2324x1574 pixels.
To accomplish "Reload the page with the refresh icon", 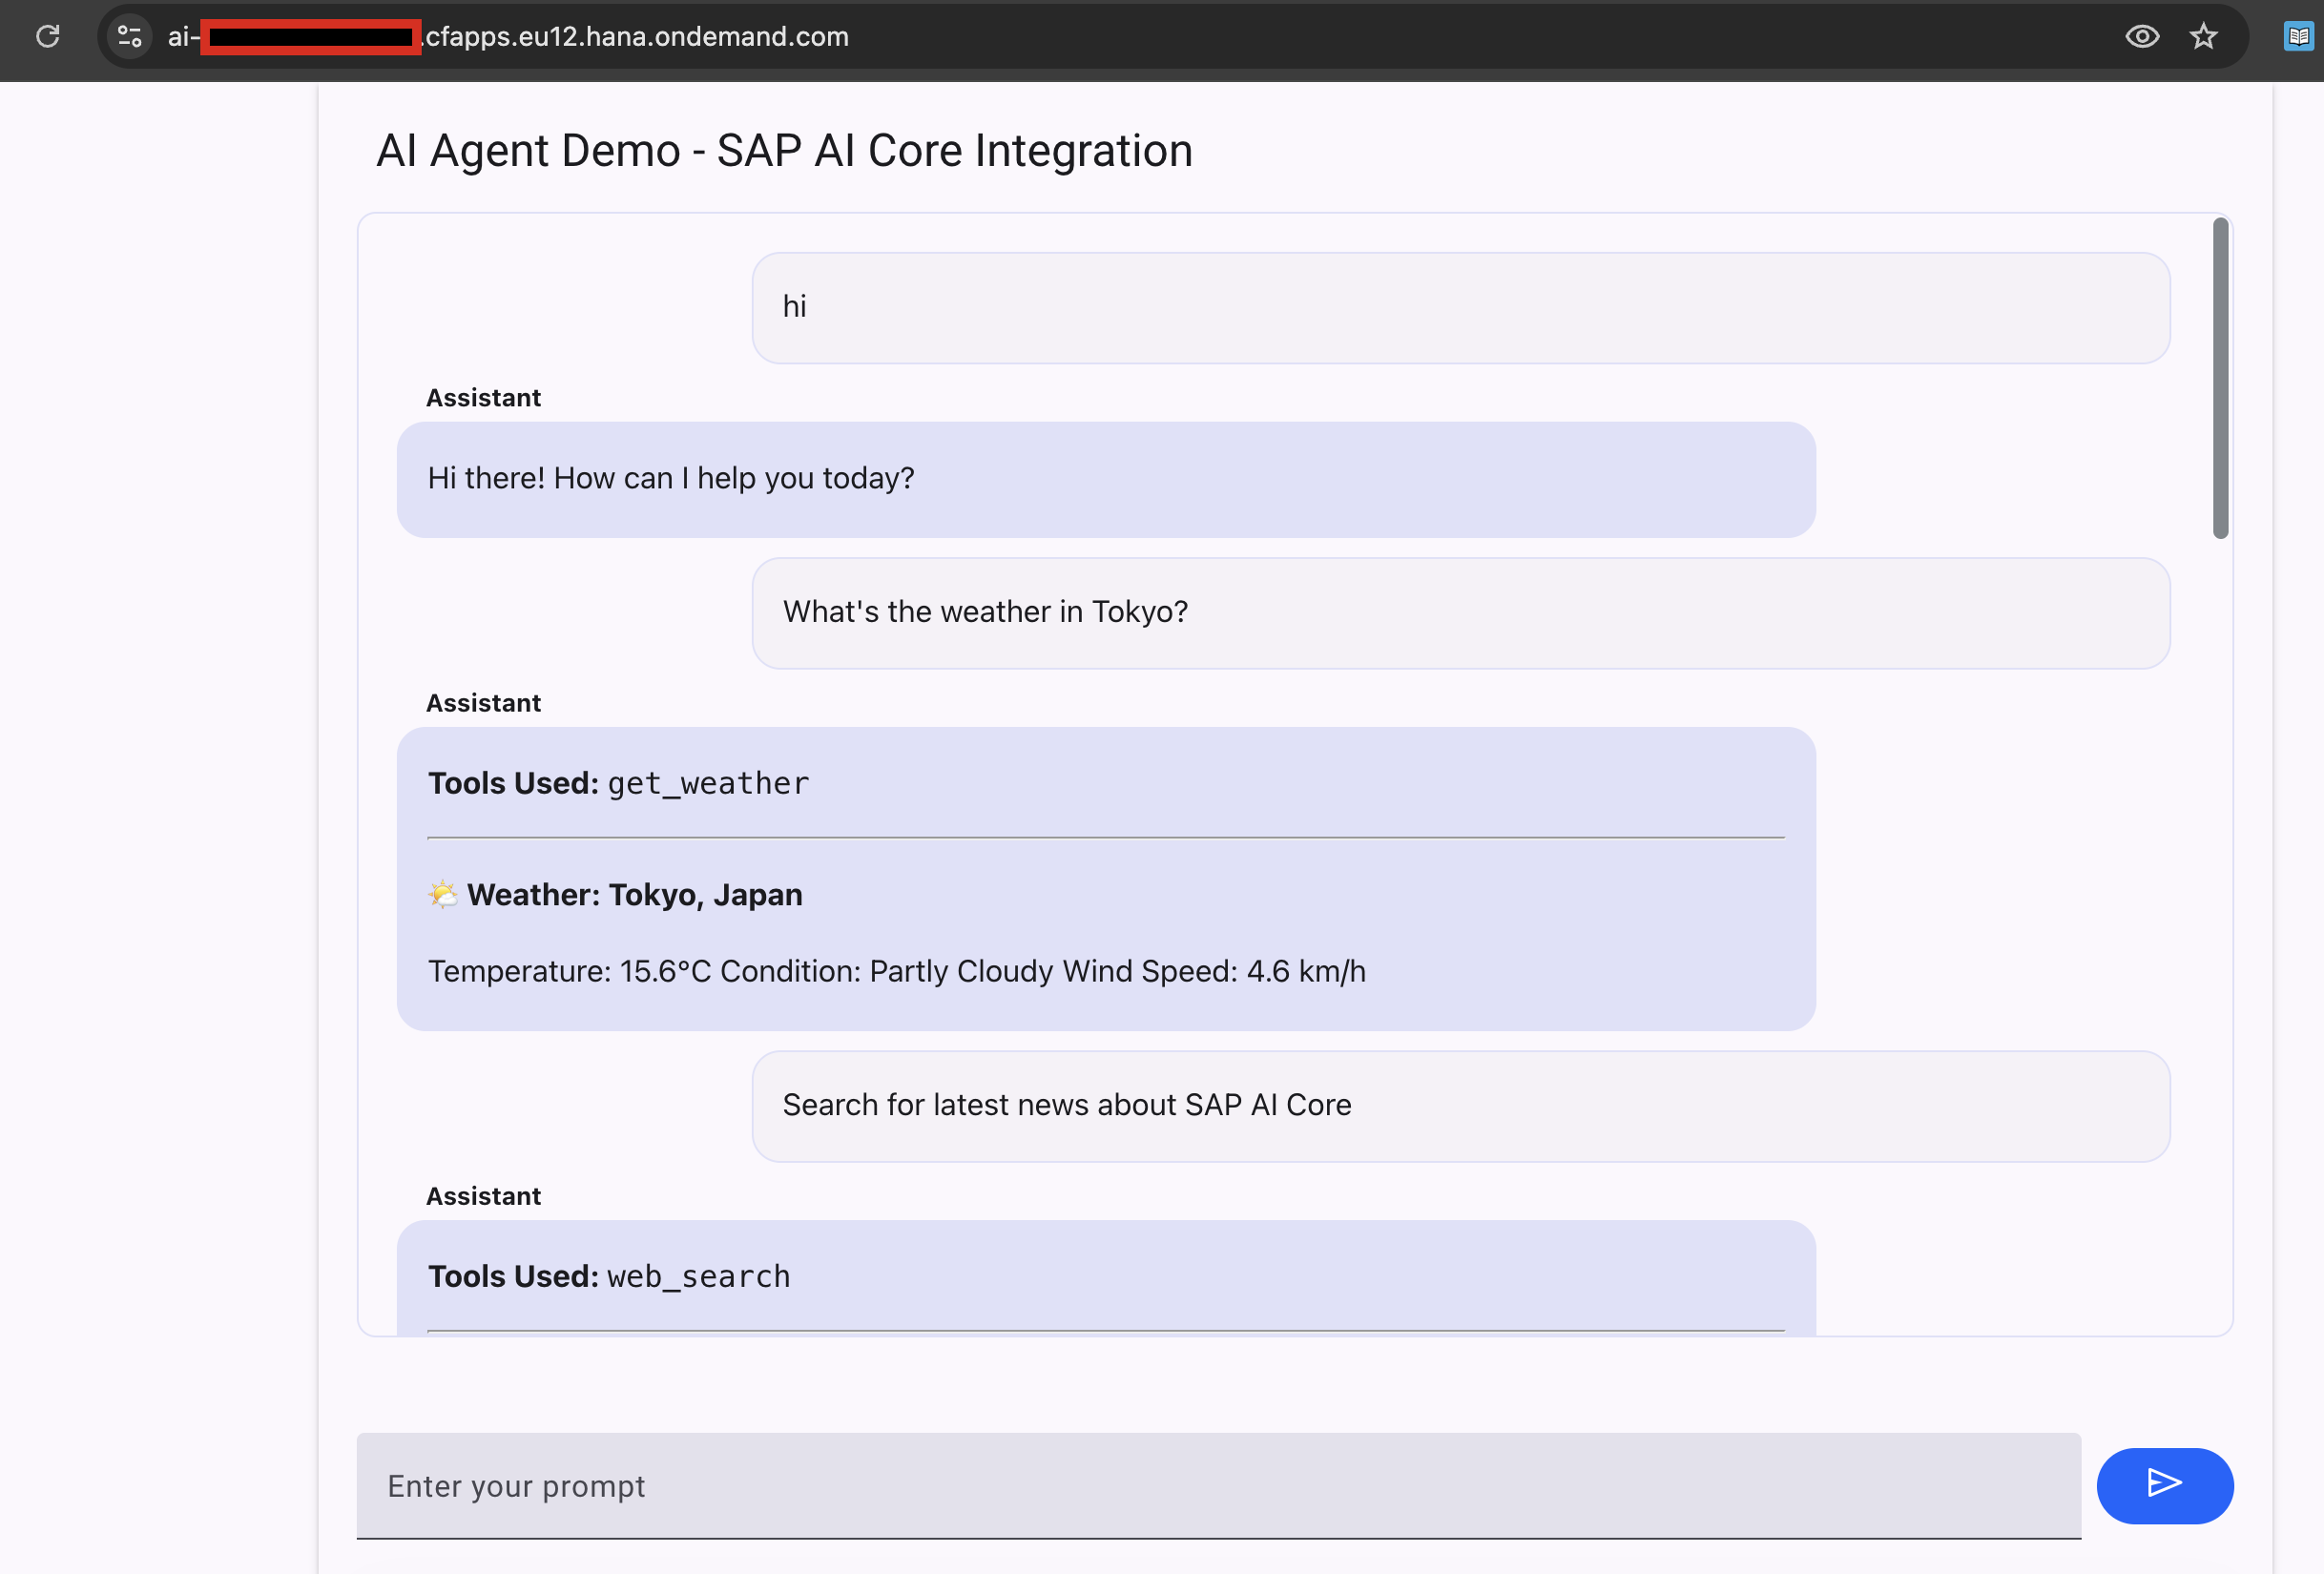I will 48,37.
